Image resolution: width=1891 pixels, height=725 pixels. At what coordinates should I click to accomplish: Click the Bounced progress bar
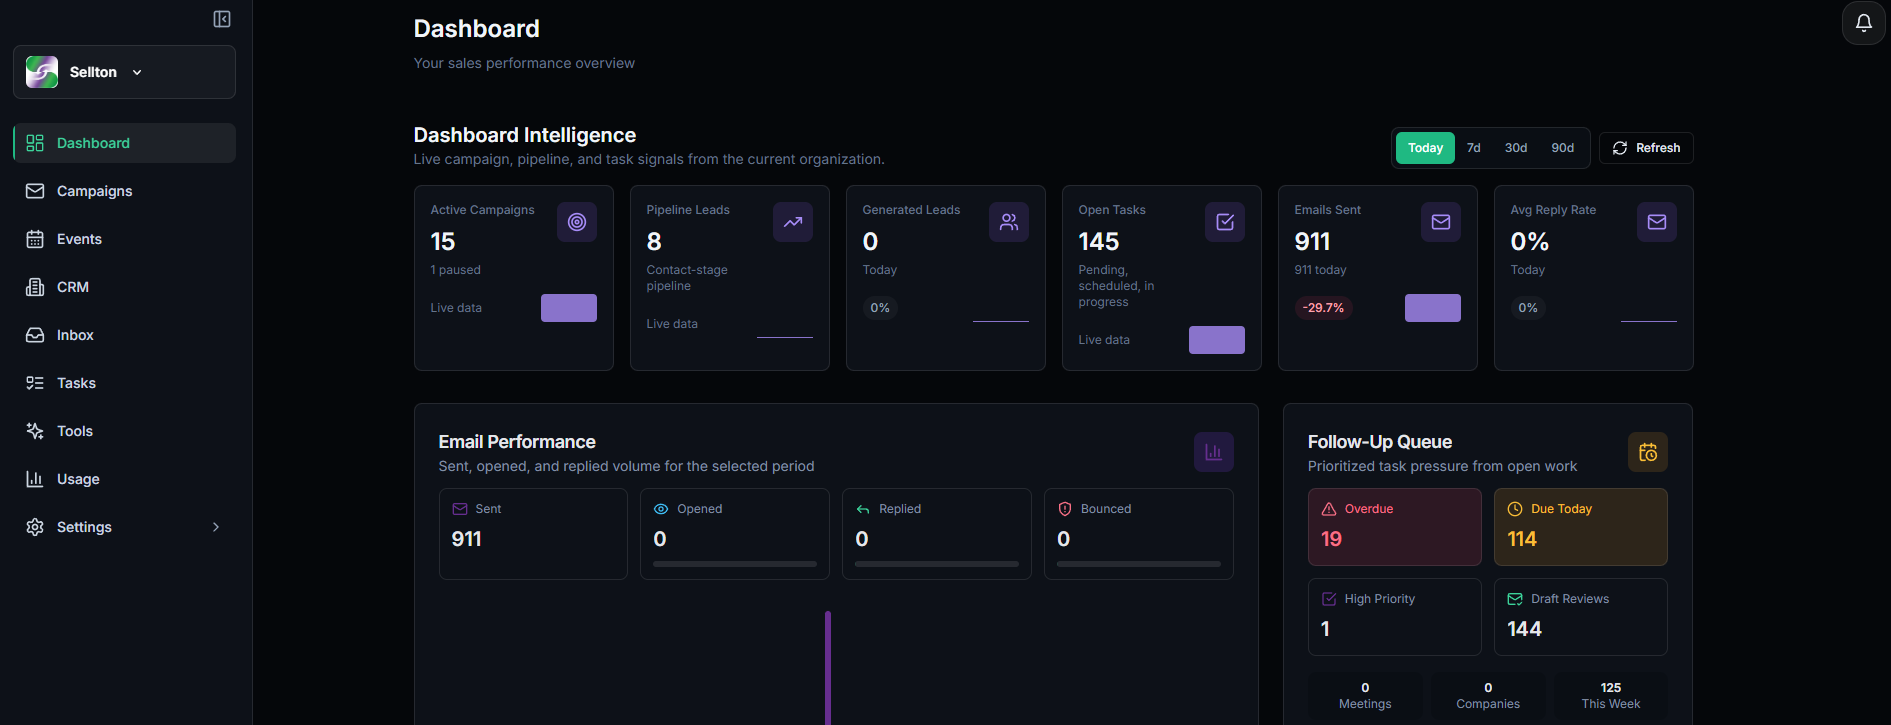pyautogui.click(x=1139, y=564)
